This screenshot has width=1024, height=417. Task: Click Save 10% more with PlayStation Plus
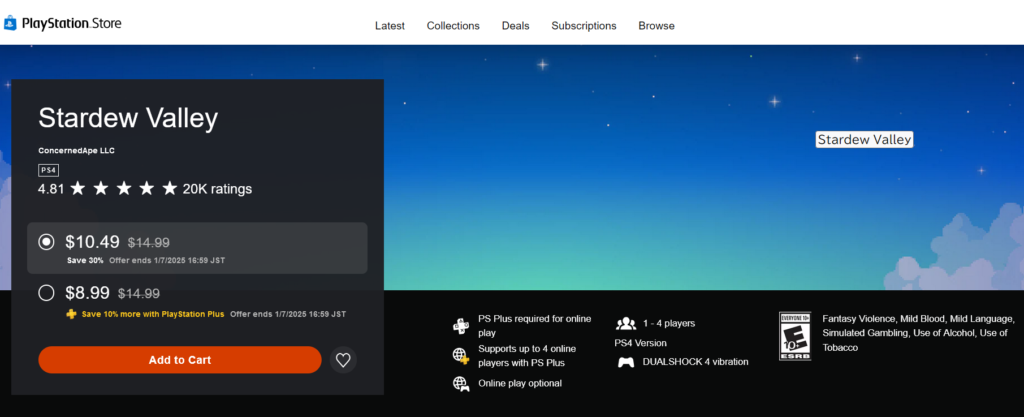(153, 314)
